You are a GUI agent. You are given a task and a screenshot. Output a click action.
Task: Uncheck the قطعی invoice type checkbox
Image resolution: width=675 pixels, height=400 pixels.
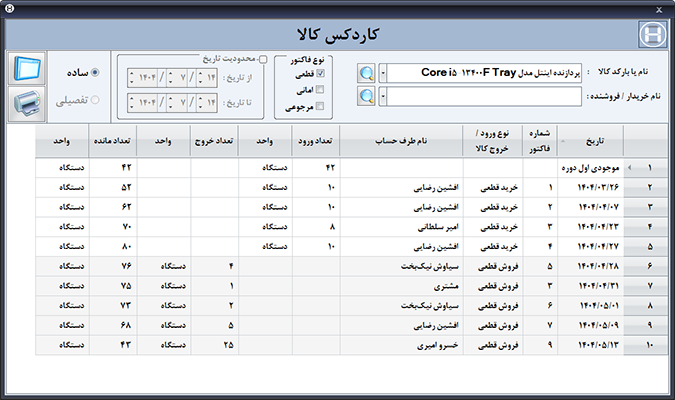320,74
